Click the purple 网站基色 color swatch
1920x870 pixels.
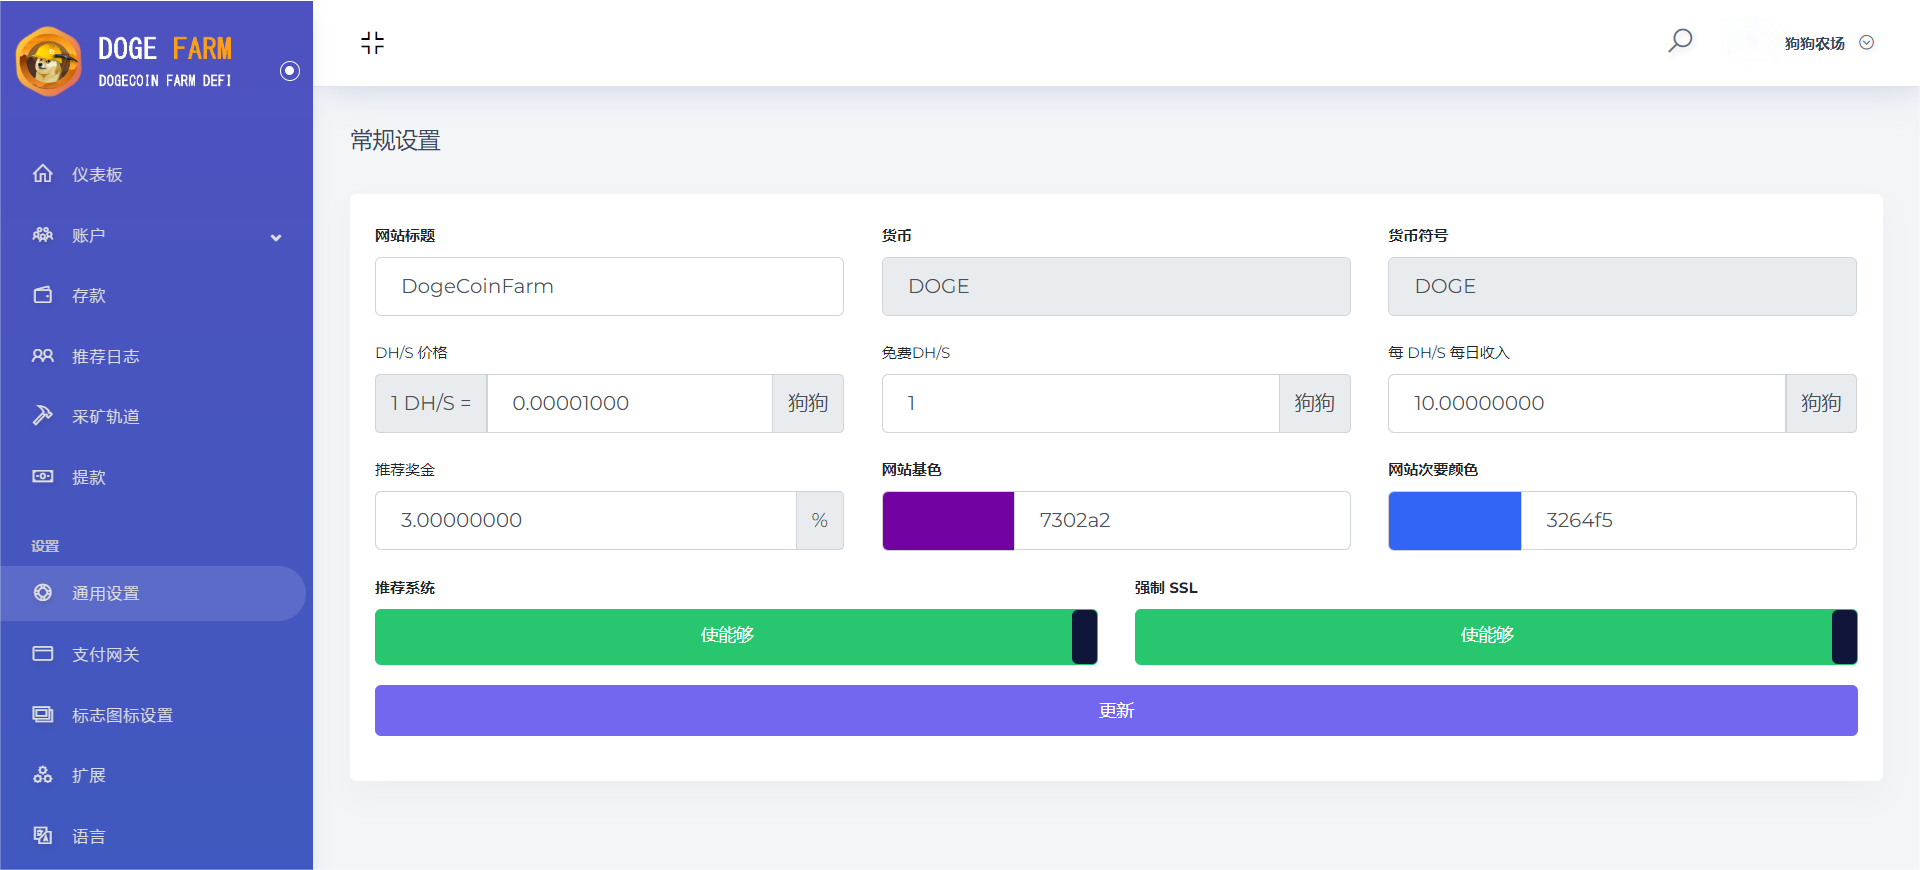tap(948, 521)
